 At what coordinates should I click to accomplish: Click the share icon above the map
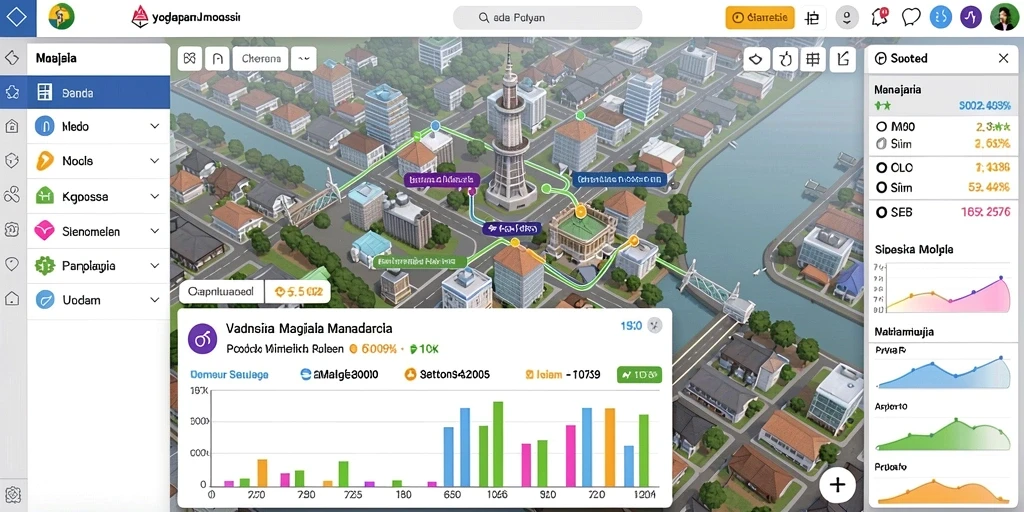pyautogui.click(x=842, y=59)
